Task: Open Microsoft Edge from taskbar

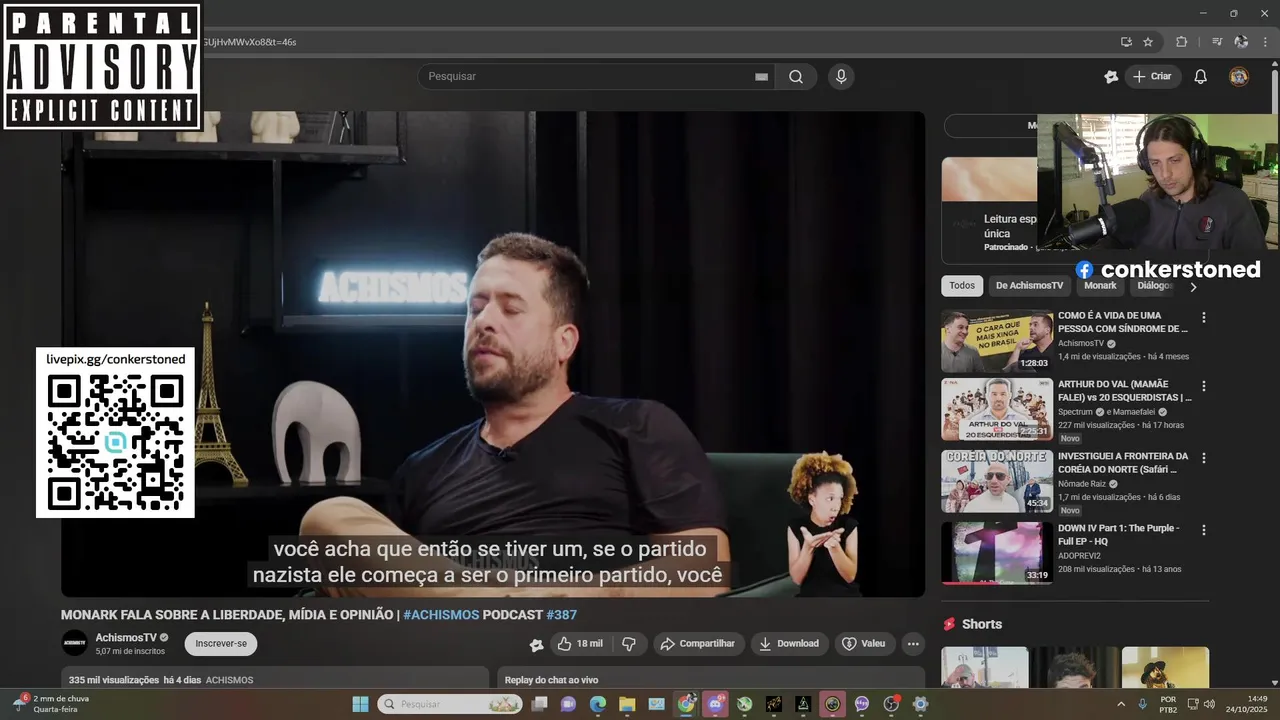Action: click(x=598, y=704)
